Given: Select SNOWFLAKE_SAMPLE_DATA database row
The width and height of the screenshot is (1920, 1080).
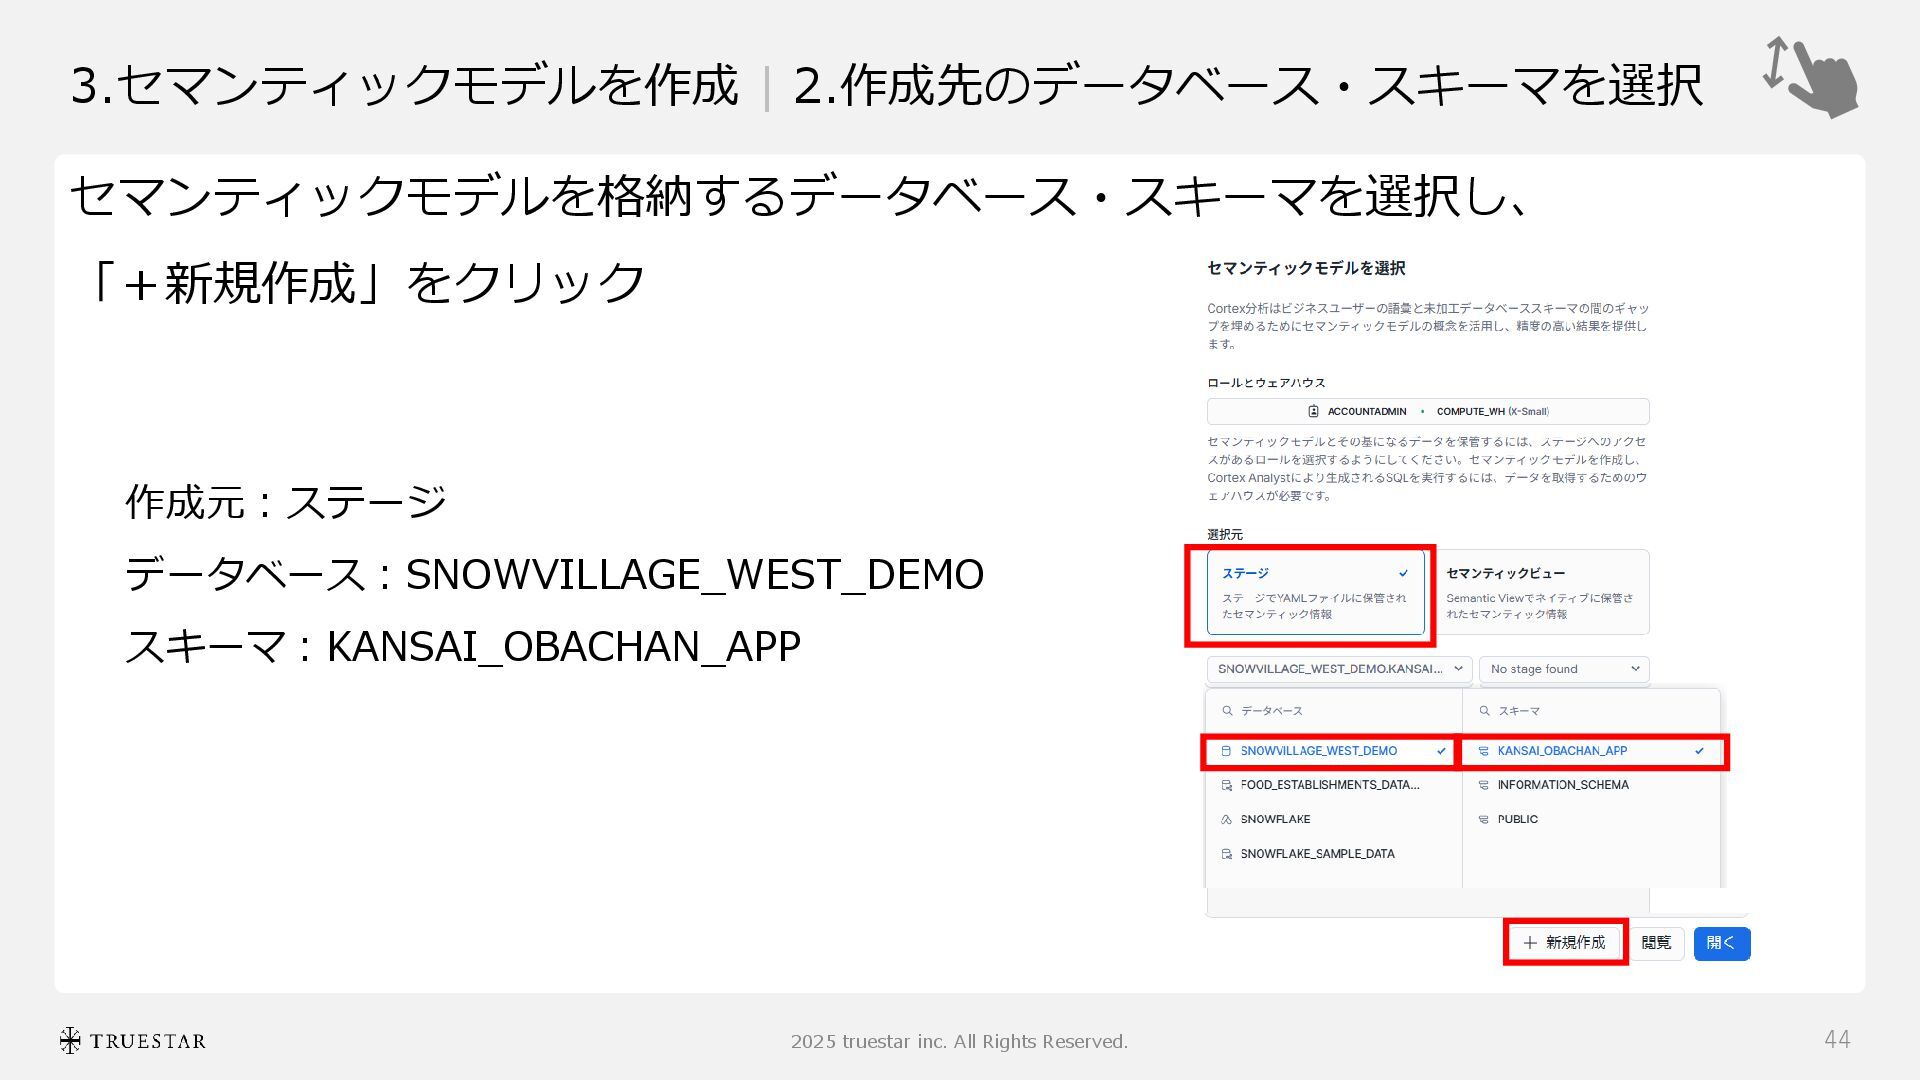Looking at the screenshot, I should coord(1332,854).
